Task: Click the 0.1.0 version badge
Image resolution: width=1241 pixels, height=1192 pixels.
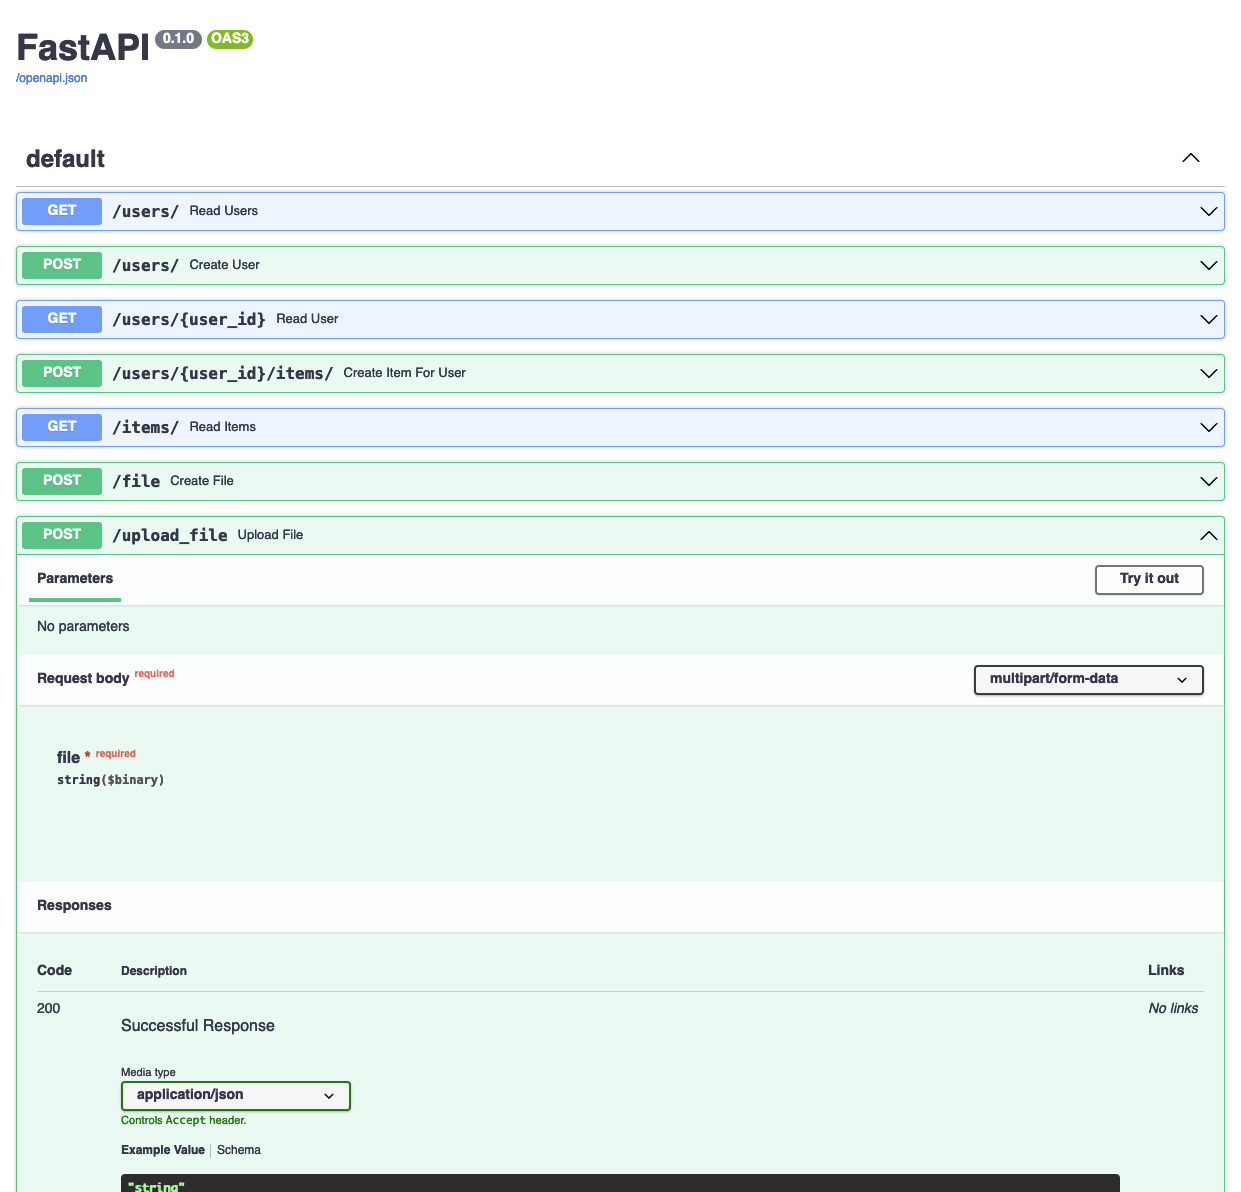Action: click(178, 39)
